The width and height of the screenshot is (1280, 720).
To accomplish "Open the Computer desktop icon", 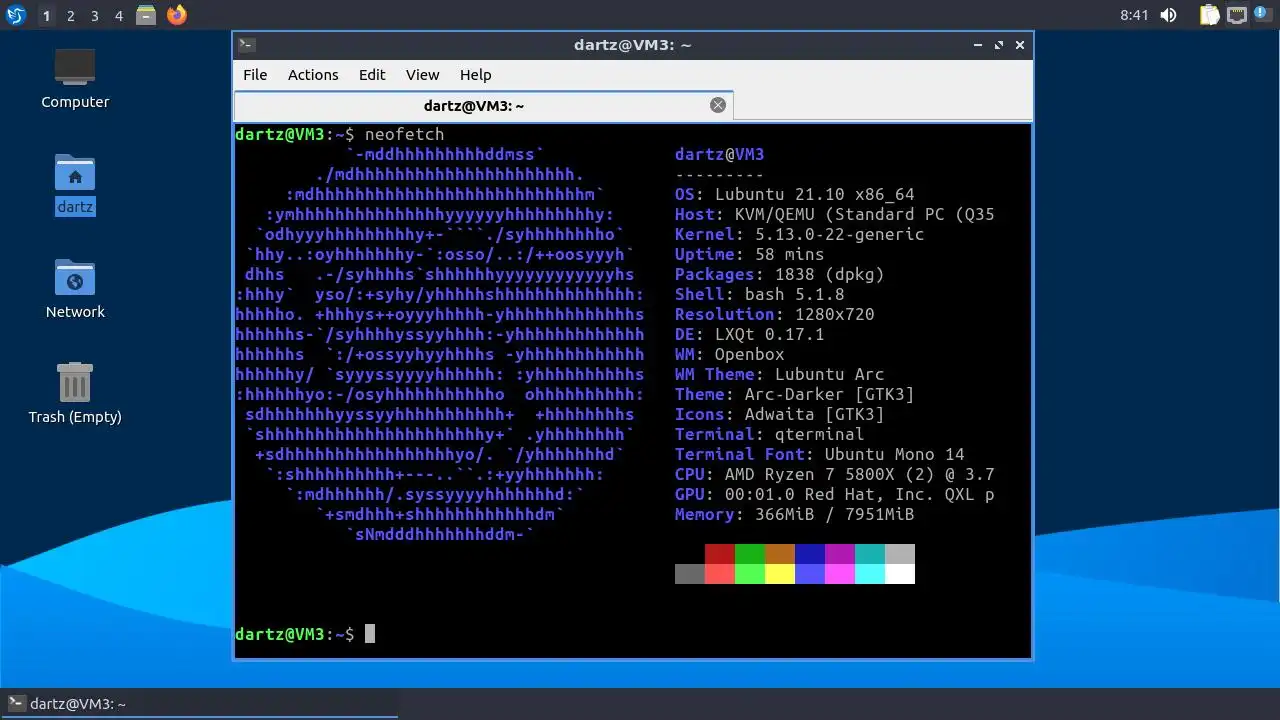I will 75,79.
